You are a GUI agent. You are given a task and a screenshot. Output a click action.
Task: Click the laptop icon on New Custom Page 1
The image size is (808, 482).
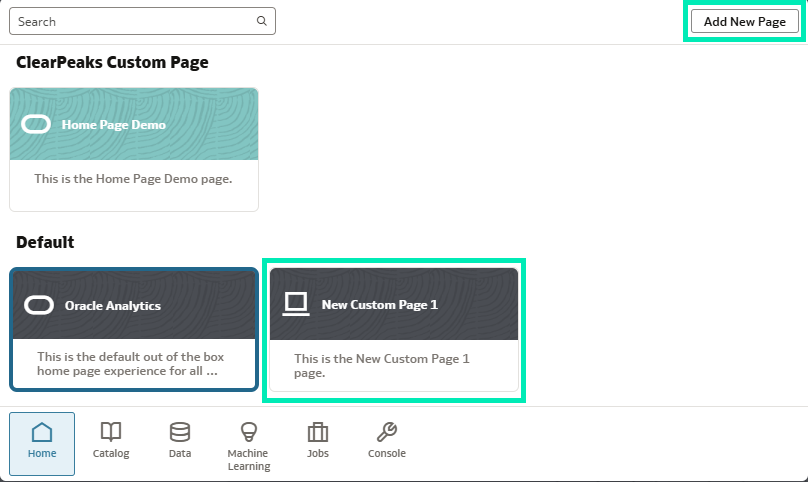295,304
